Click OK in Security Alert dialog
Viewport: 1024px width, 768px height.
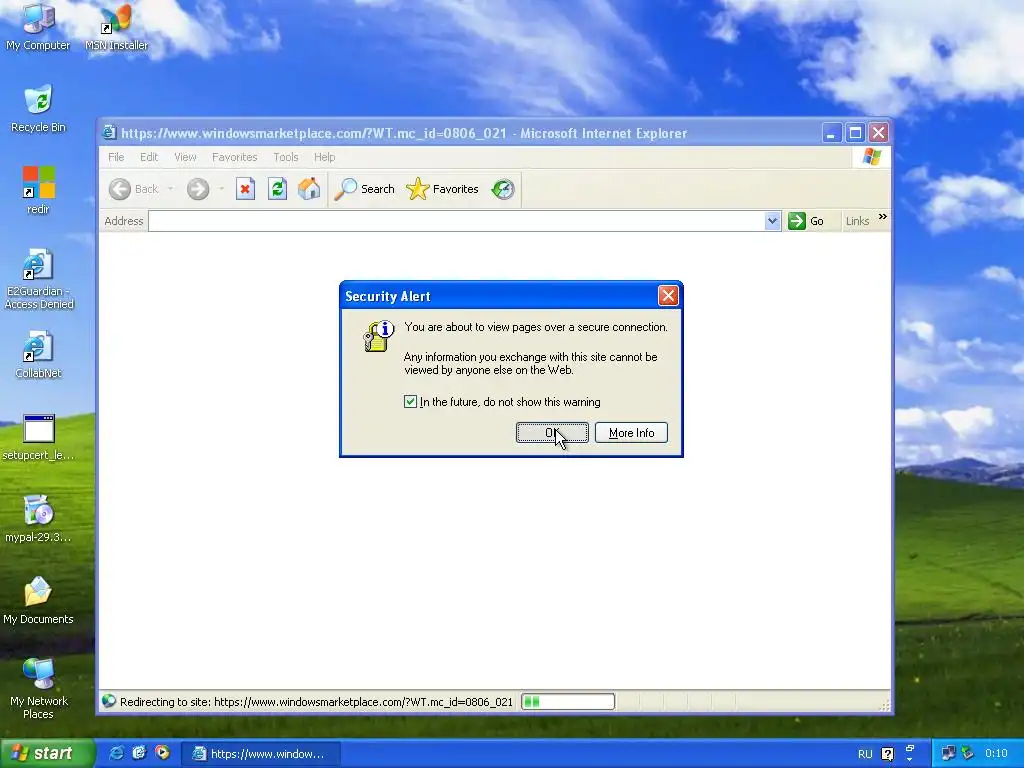[552, 432]
